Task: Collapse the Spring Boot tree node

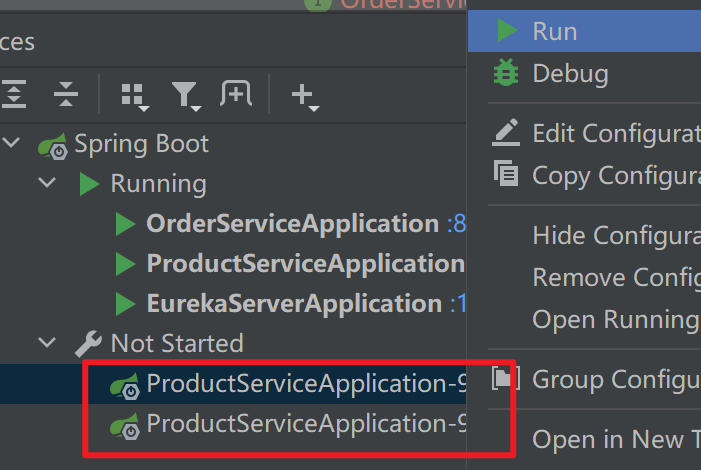Action: pos(11,143)
